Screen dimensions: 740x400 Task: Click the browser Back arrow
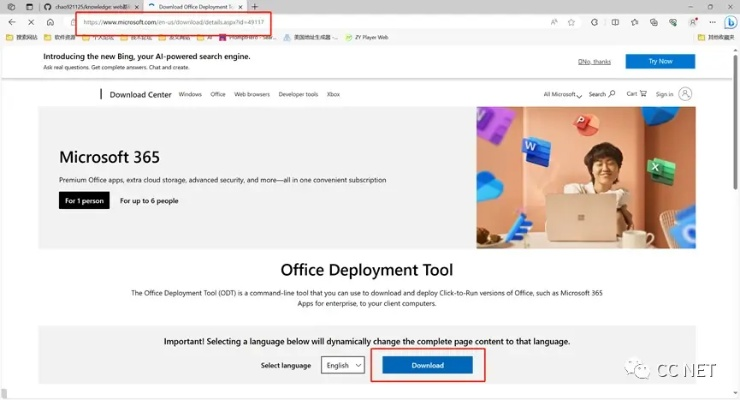click(x=12, y=22)
